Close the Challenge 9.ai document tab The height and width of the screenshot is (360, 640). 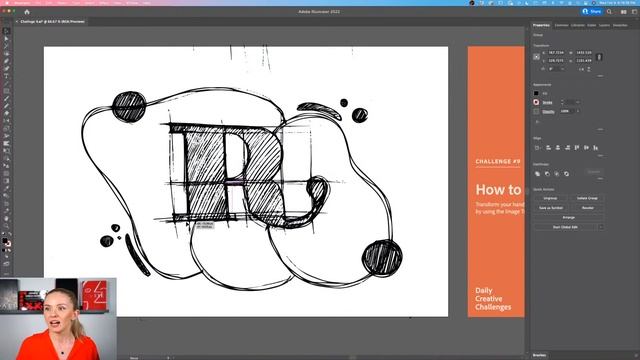(17, 22)
